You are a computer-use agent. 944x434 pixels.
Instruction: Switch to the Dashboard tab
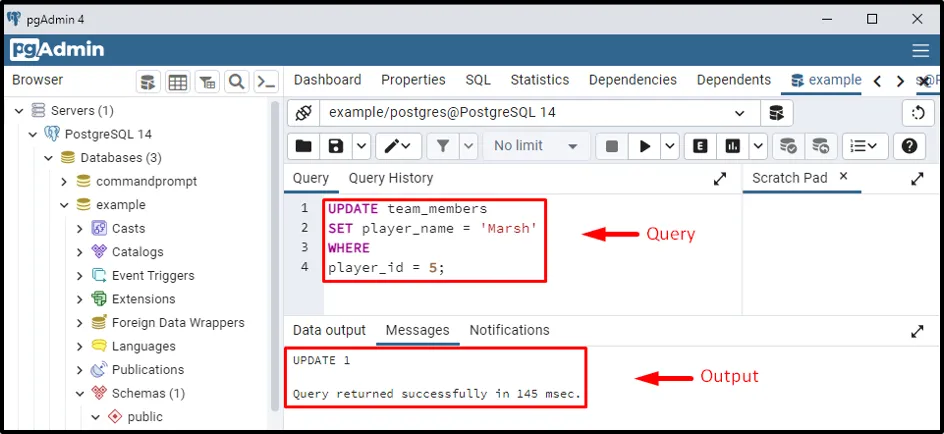pyautogui.click(x=327, y=80)
